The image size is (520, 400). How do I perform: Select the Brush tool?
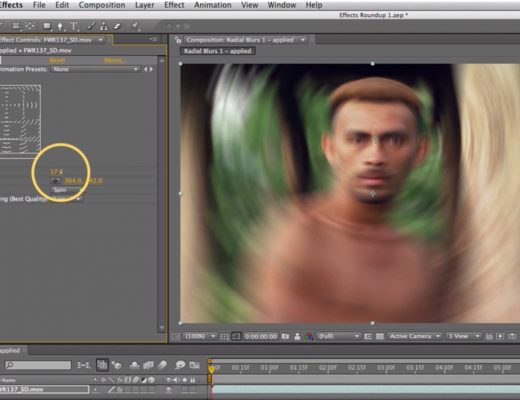click(91, 26)
